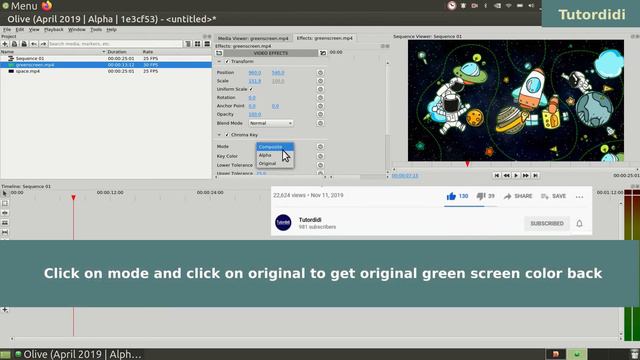Screen dimensions: 640x360
Task: Open the Help menu
Action: tap(111, 30)
